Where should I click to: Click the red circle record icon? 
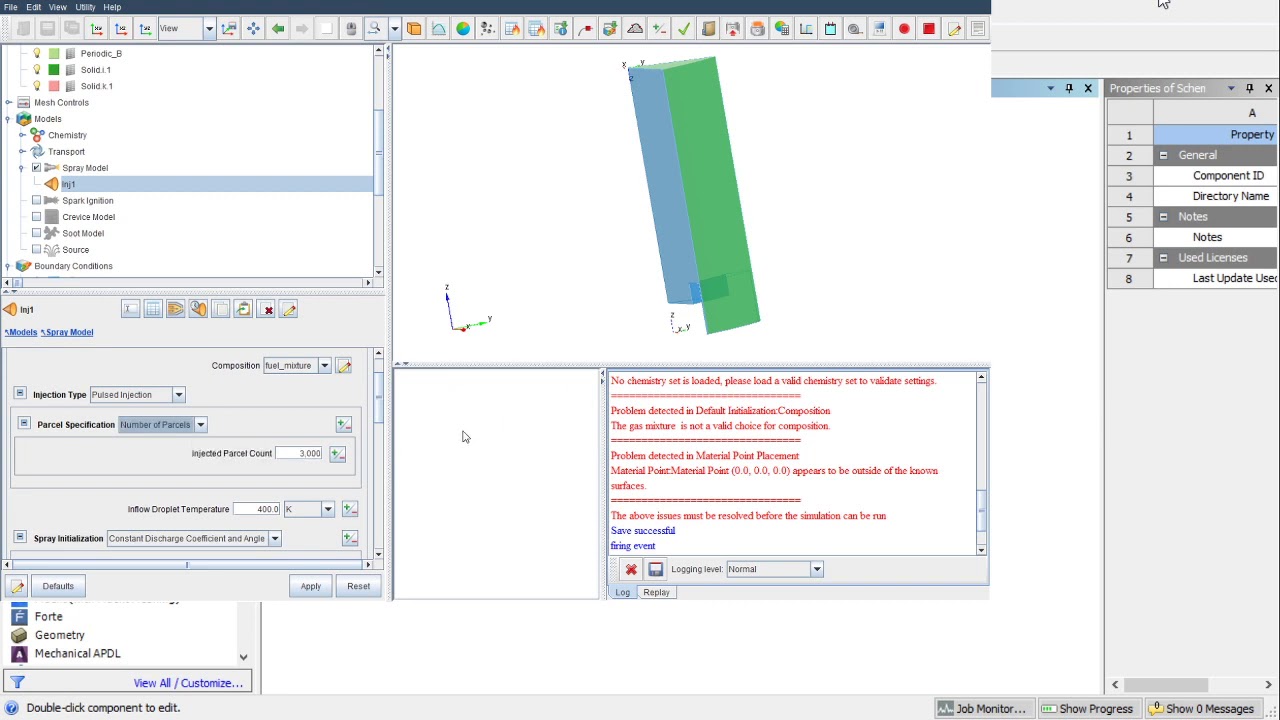point(904,29)
